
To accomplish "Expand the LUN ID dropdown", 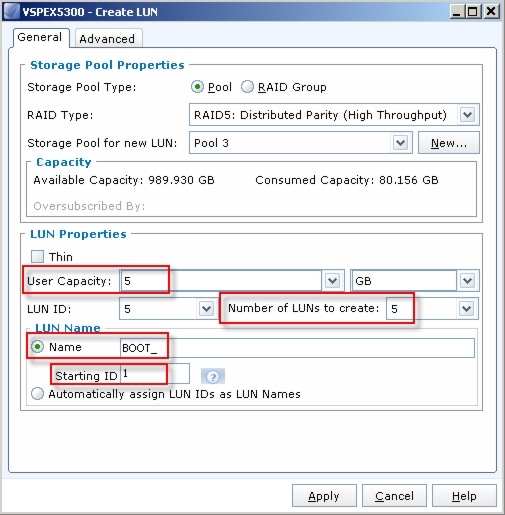I will [206, 309].
